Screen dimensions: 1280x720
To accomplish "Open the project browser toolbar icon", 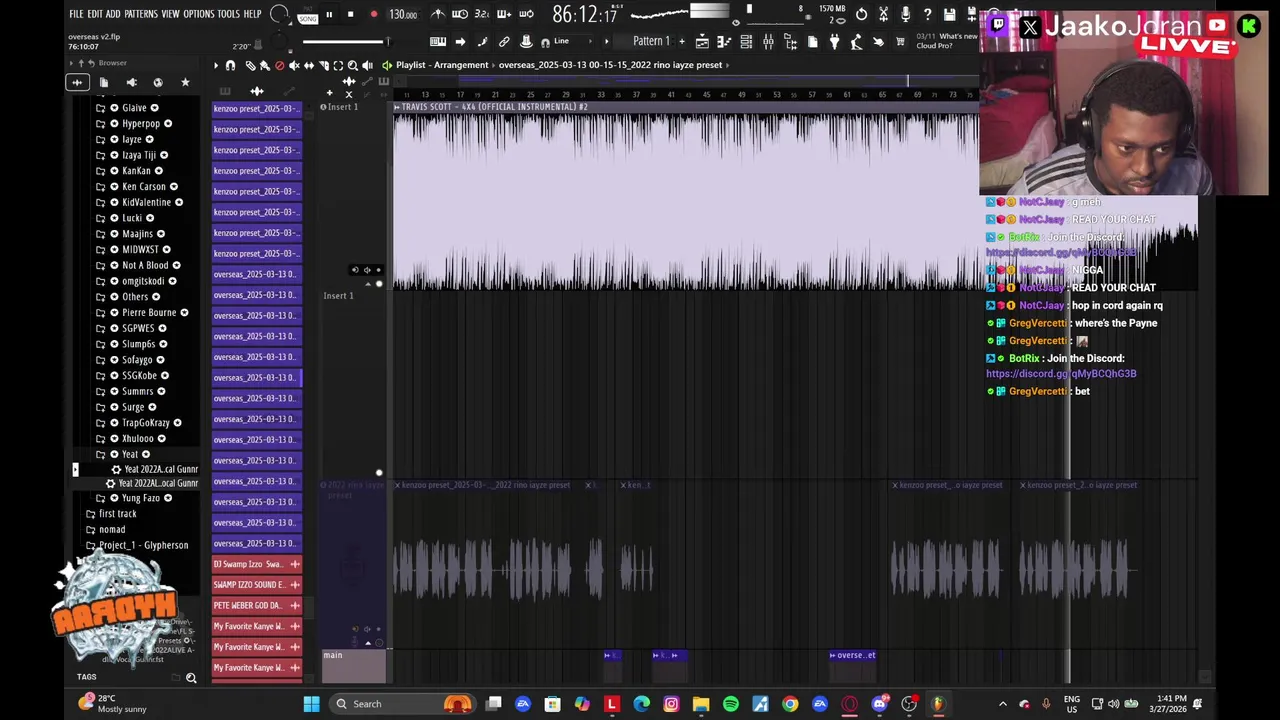I will [790, 41].
